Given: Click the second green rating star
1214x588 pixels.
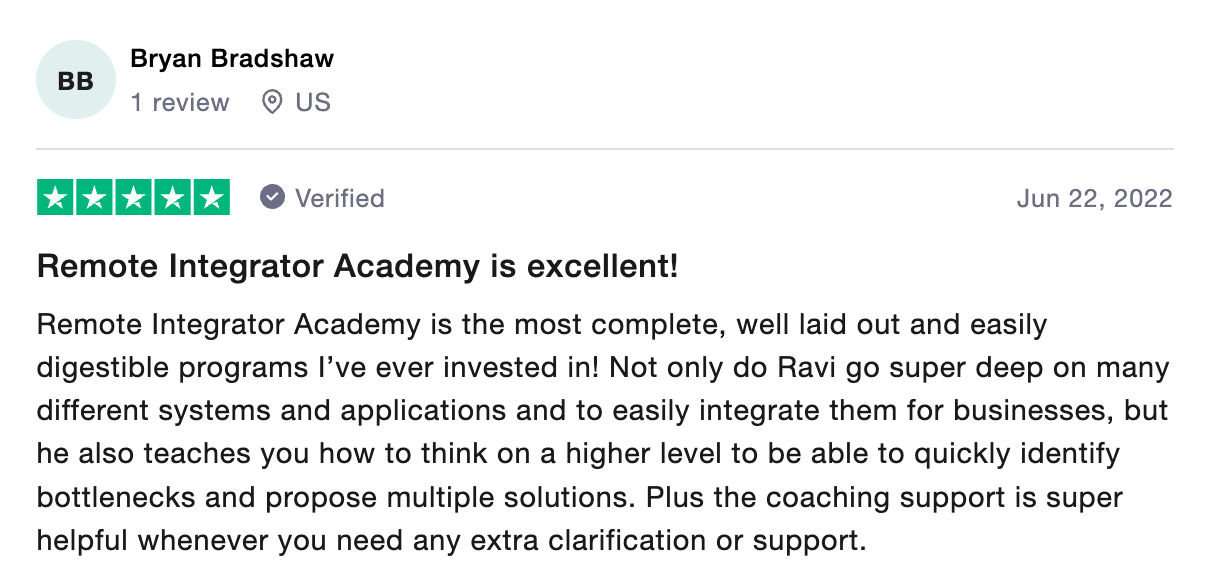Looking at the screenshot, I should coord(95,197).
